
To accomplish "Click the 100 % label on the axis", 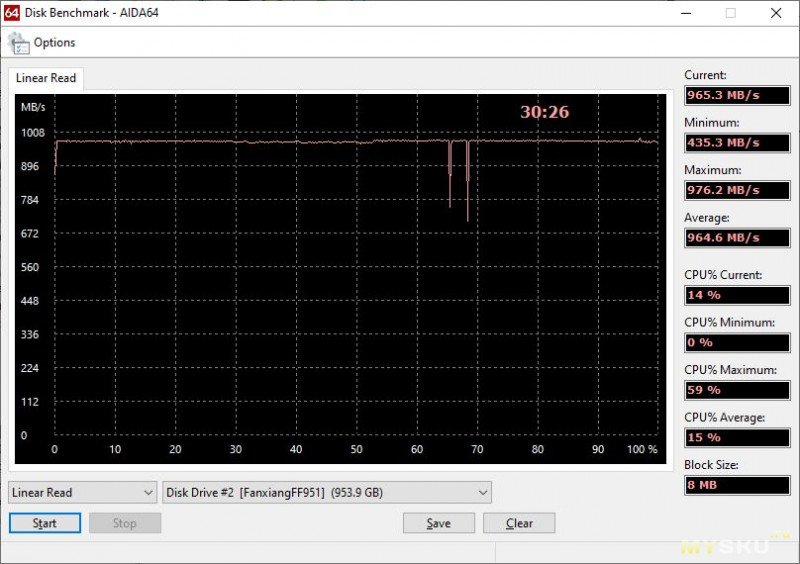I will click(x=642, y=449).
